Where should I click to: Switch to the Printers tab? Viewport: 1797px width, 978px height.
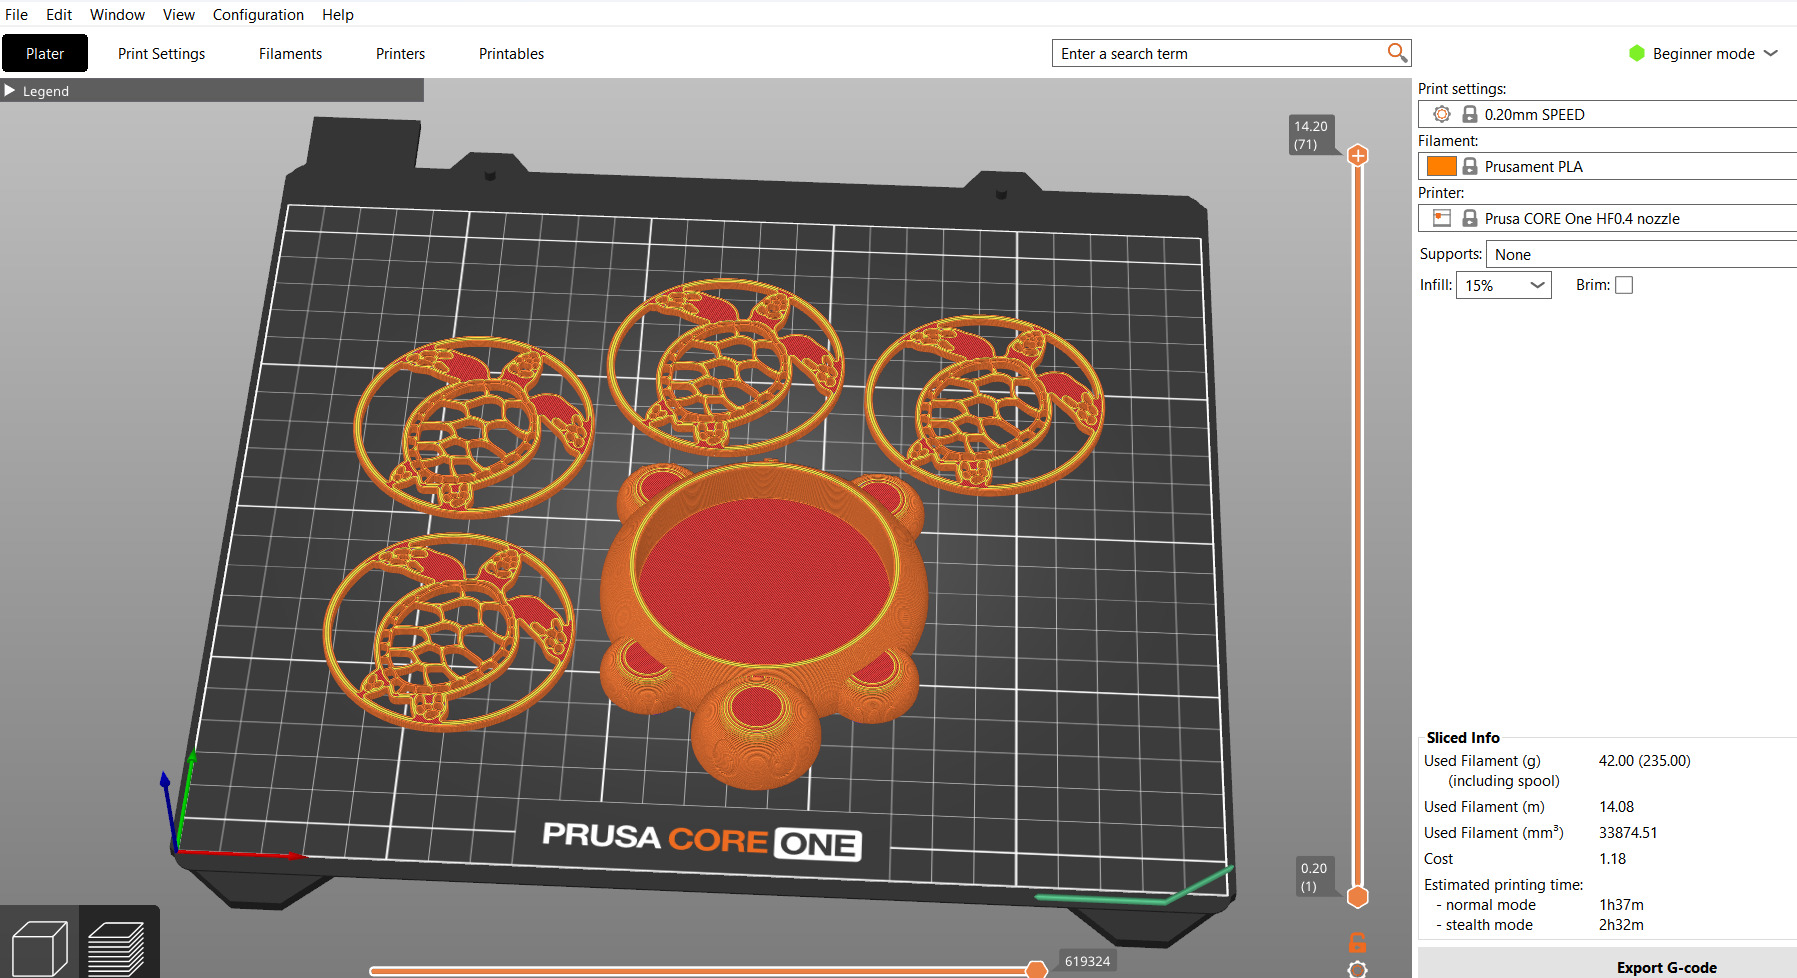pos(400,53)
